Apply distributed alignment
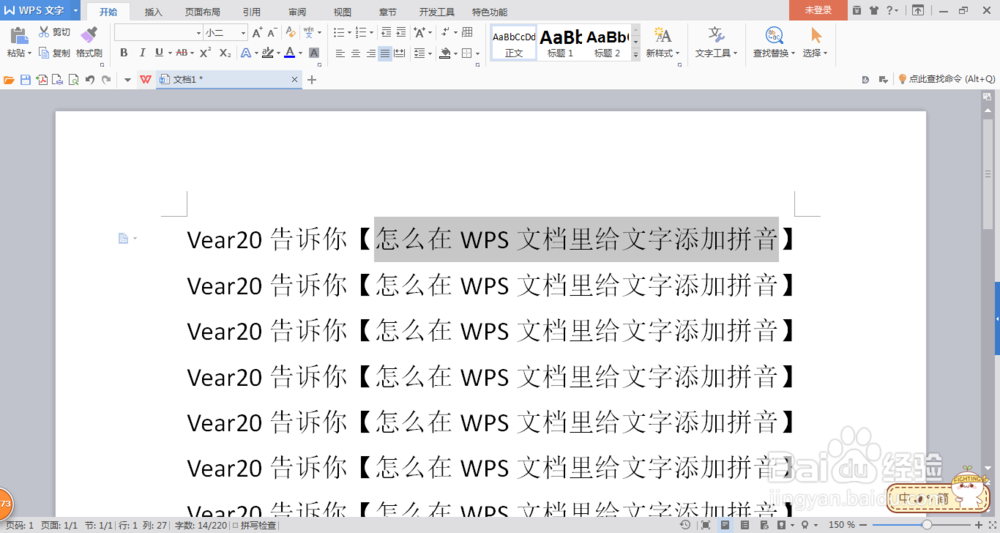 [x=400, y=54]
